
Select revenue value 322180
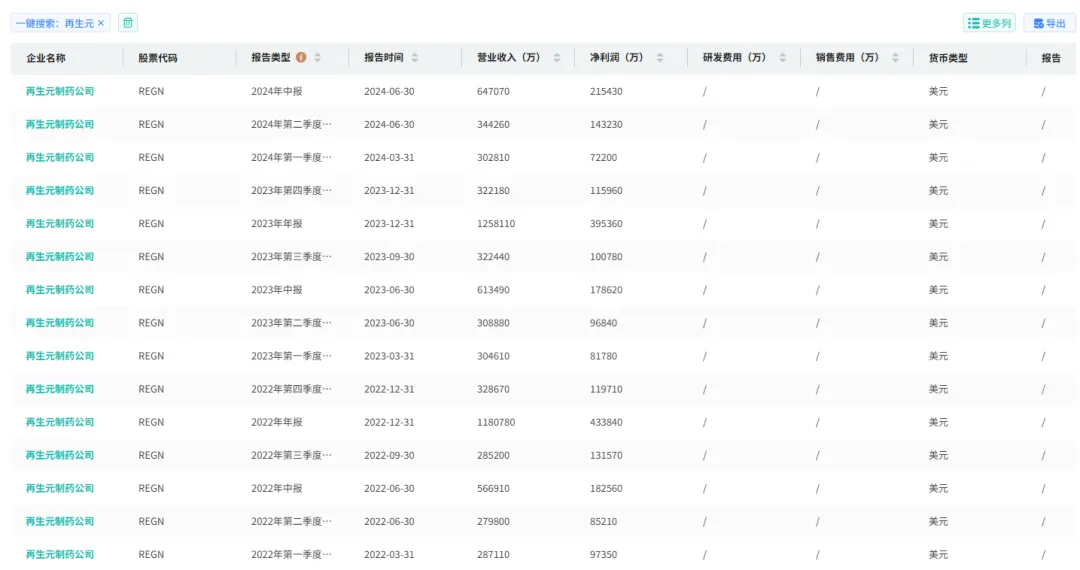[493, 191]
